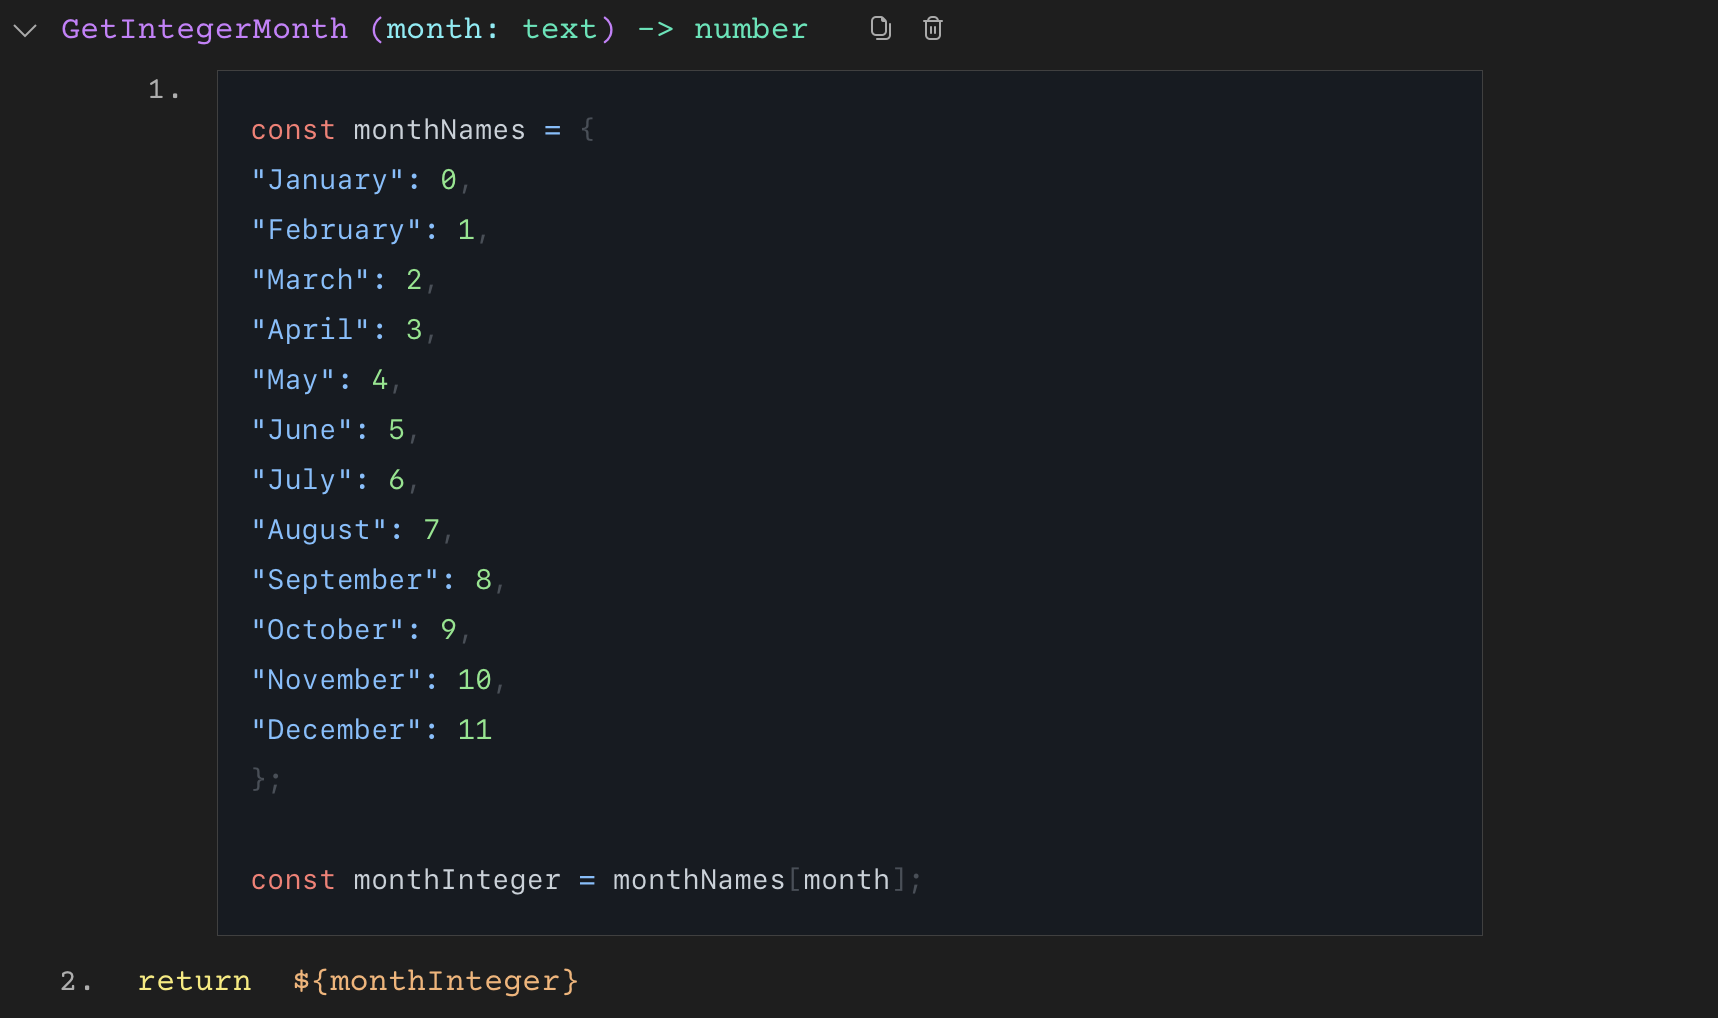The image size is (1718, 1018).
Task: Click the month parameter in the signature
Action: (437, 29)
